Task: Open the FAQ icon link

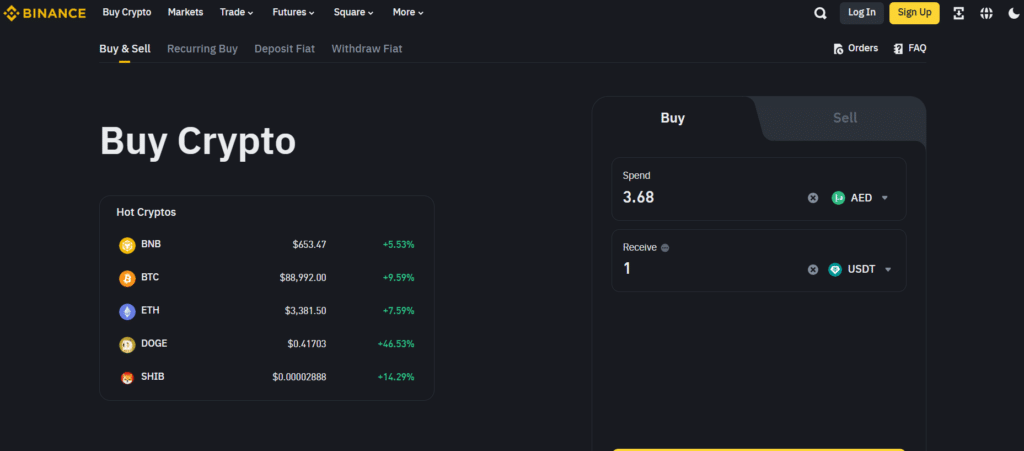Action: pos(910,48)
